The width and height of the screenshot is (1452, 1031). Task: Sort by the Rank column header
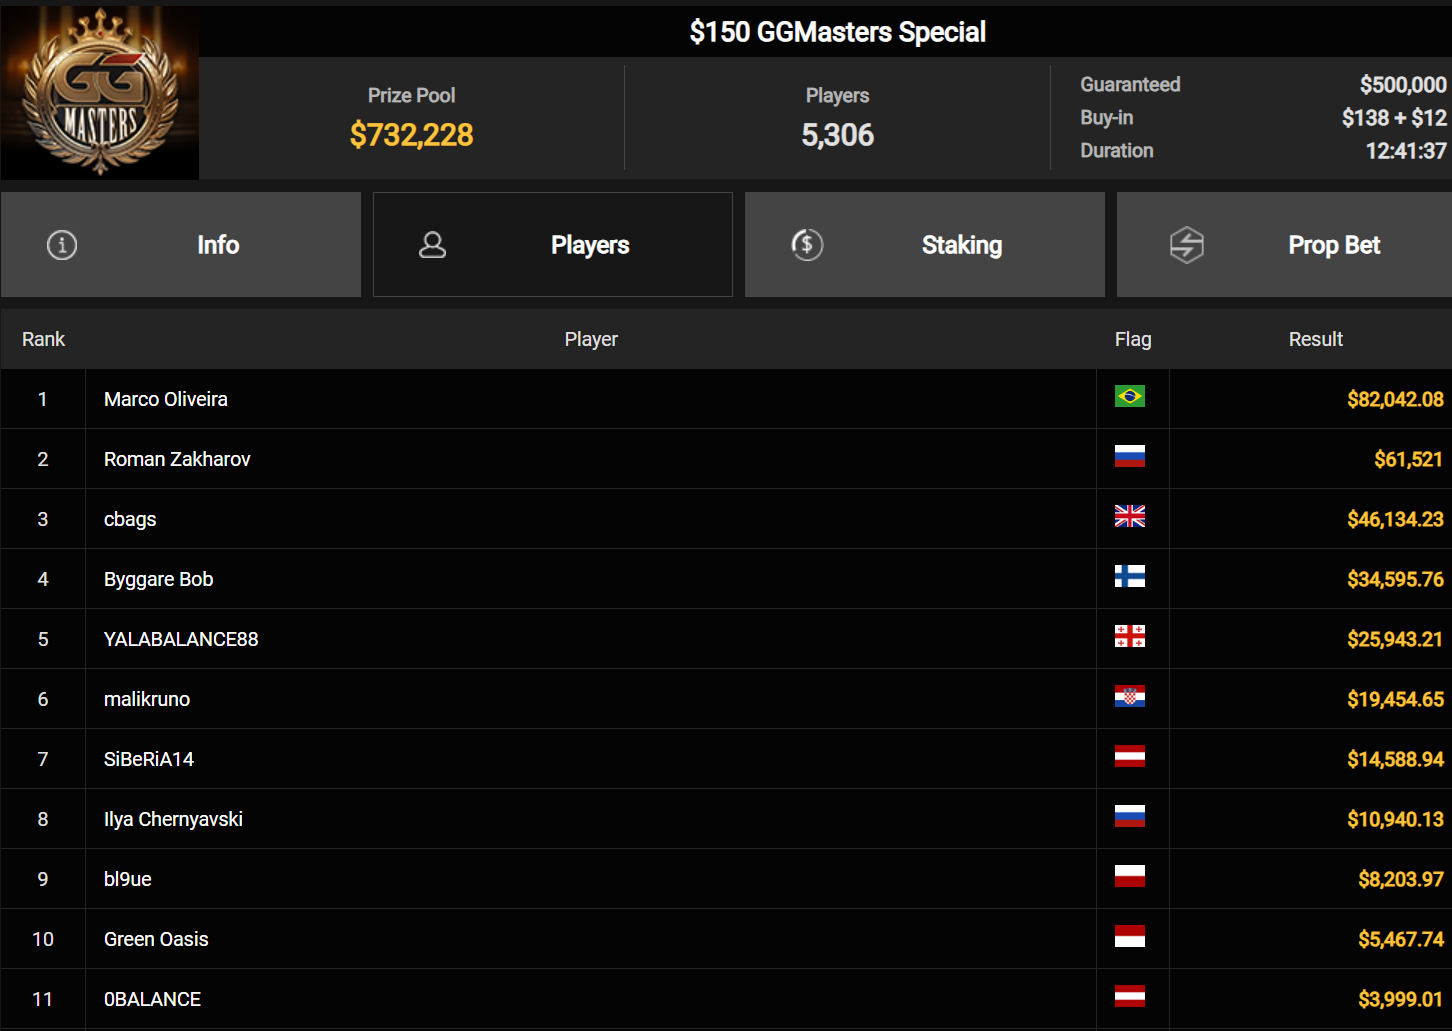pos(43,339)
